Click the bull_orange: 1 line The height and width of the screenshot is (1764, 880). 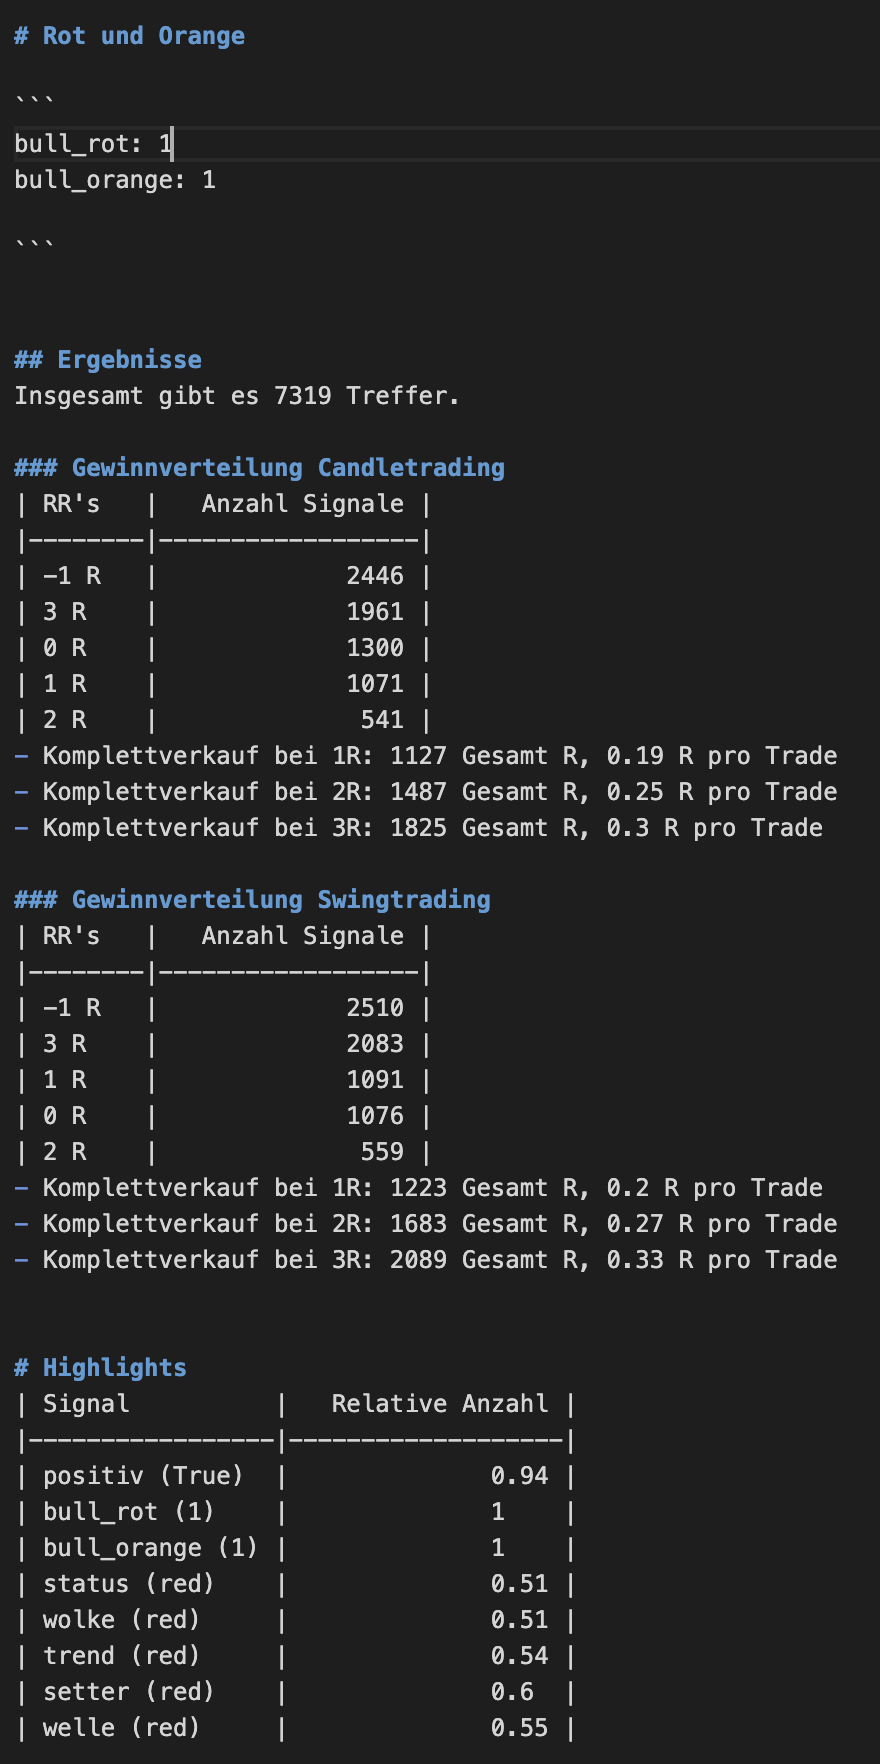tap(114, 180)
